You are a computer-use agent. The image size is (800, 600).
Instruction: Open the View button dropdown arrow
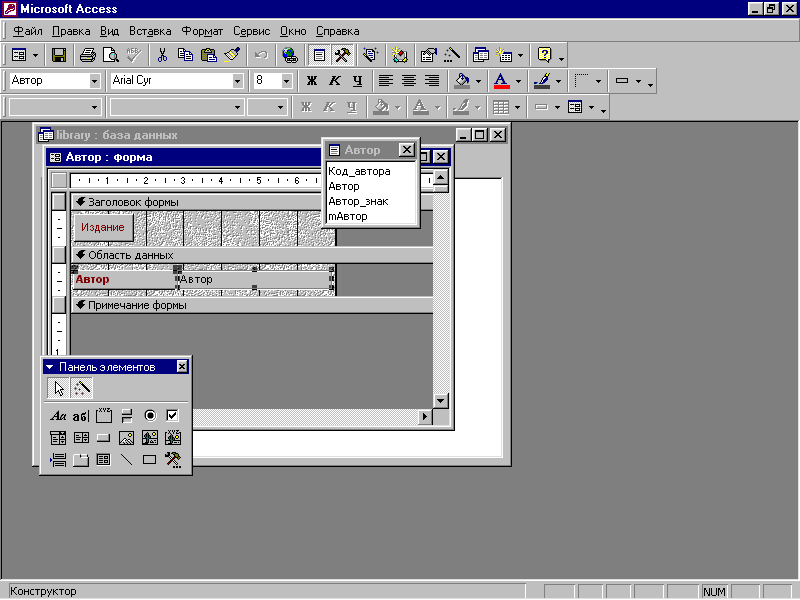coord(36,55)
